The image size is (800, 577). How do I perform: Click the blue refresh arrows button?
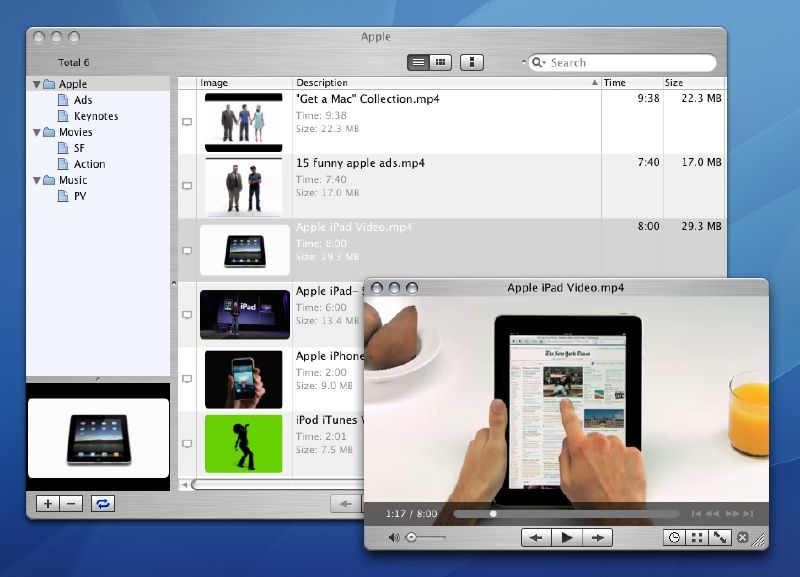[x=102, y=503]
